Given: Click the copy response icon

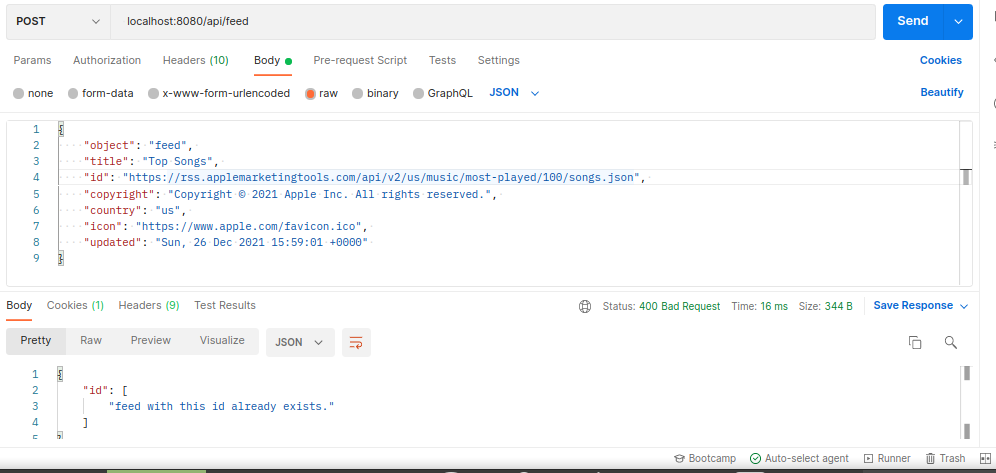Looking at the screenshot, I should point(915,342).
